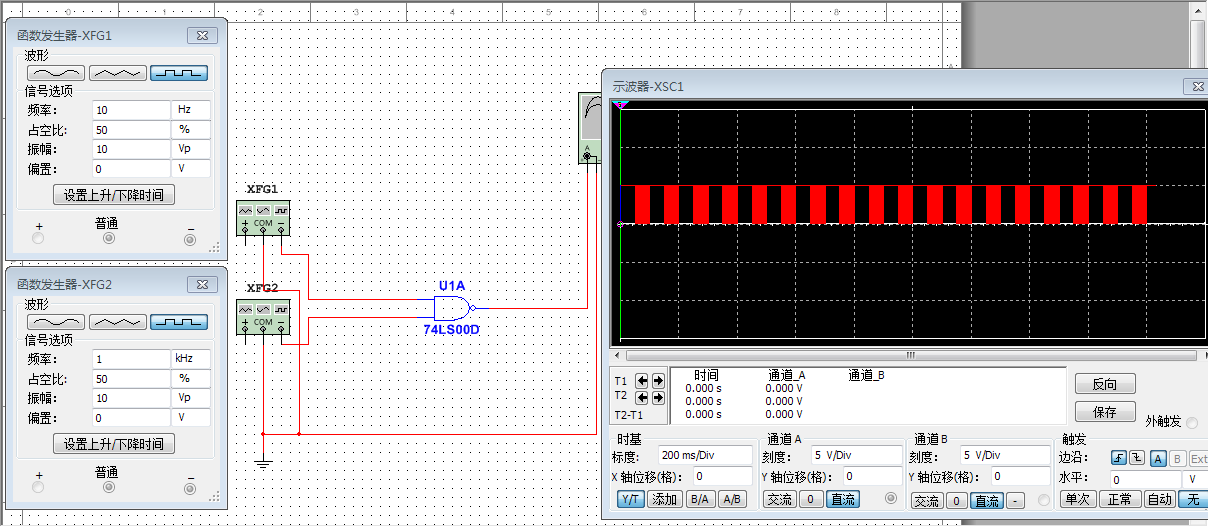The width and height of the screenshot is (1211, 527).
Task: Click channel A Y 轴位移 field
Action: click(872, 477)
